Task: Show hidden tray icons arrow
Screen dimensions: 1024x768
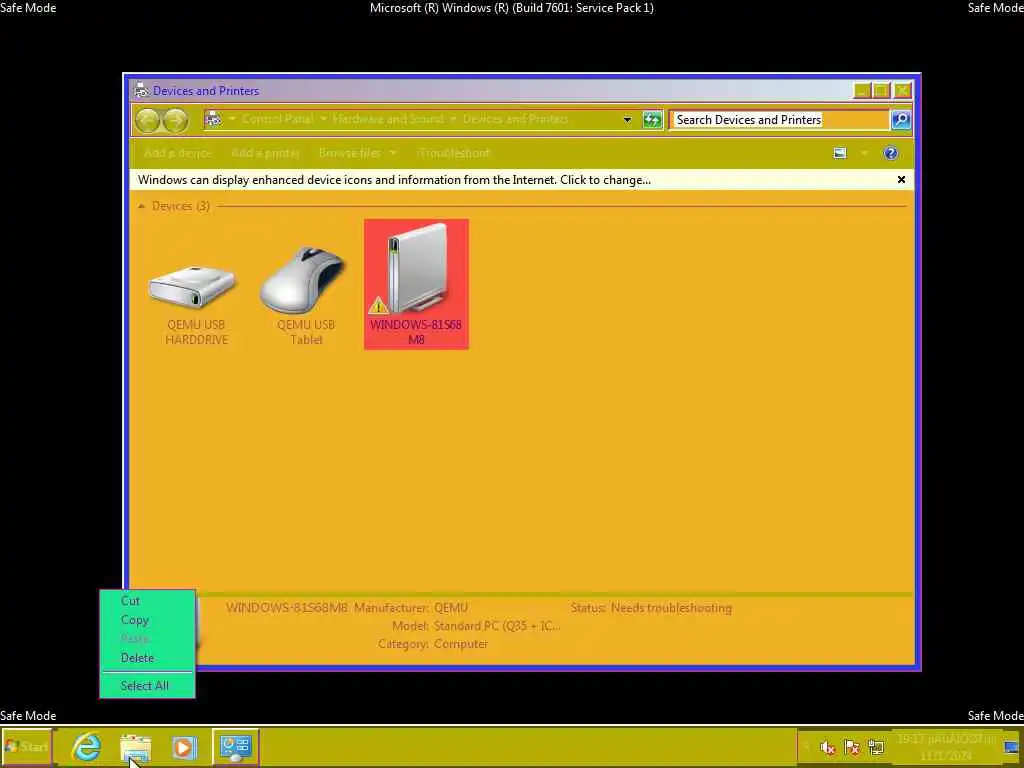Action: pyautogui.click(x=807, y=747)
